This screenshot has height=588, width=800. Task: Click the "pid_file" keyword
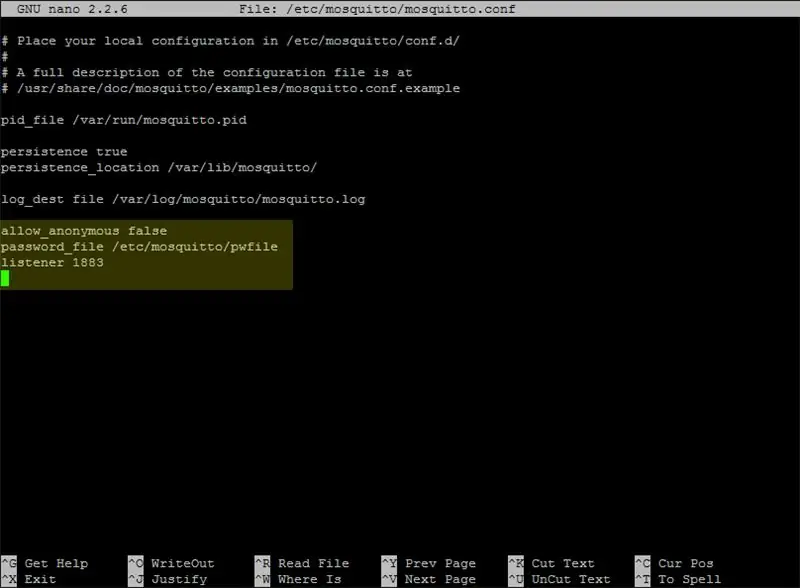click(32, 120)
